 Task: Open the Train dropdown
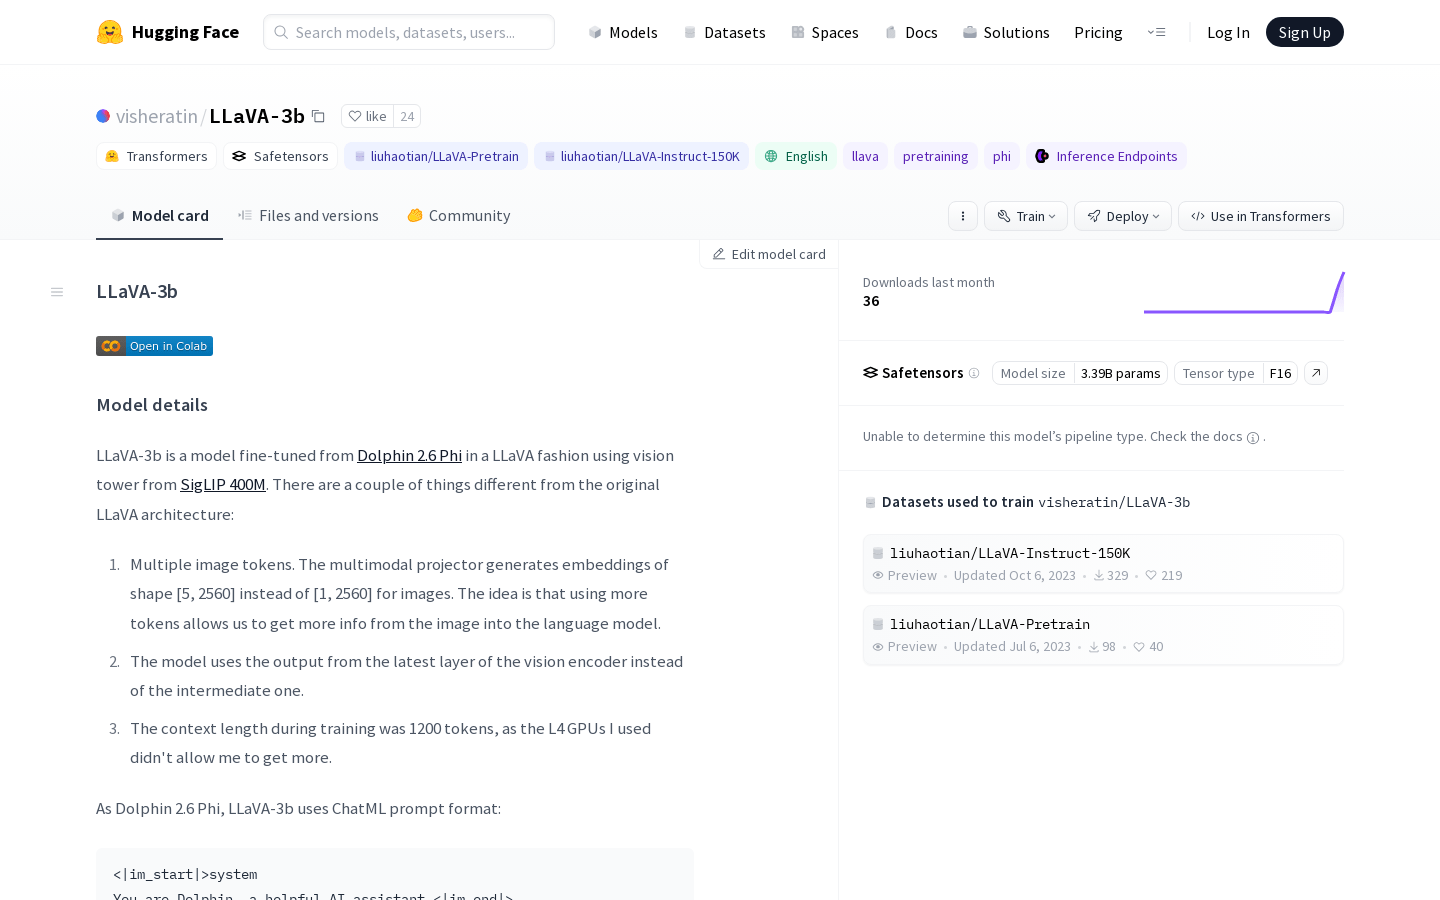[x=1026, y=216]
